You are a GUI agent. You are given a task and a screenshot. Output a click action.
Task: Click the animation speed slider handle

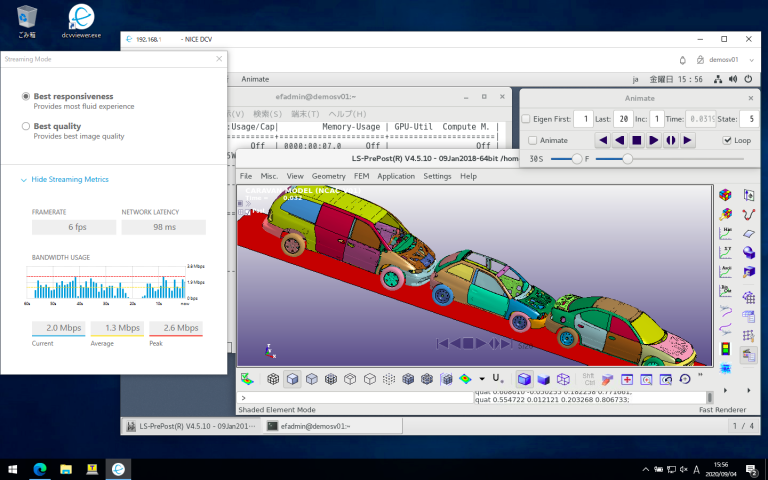click(577, 159)
